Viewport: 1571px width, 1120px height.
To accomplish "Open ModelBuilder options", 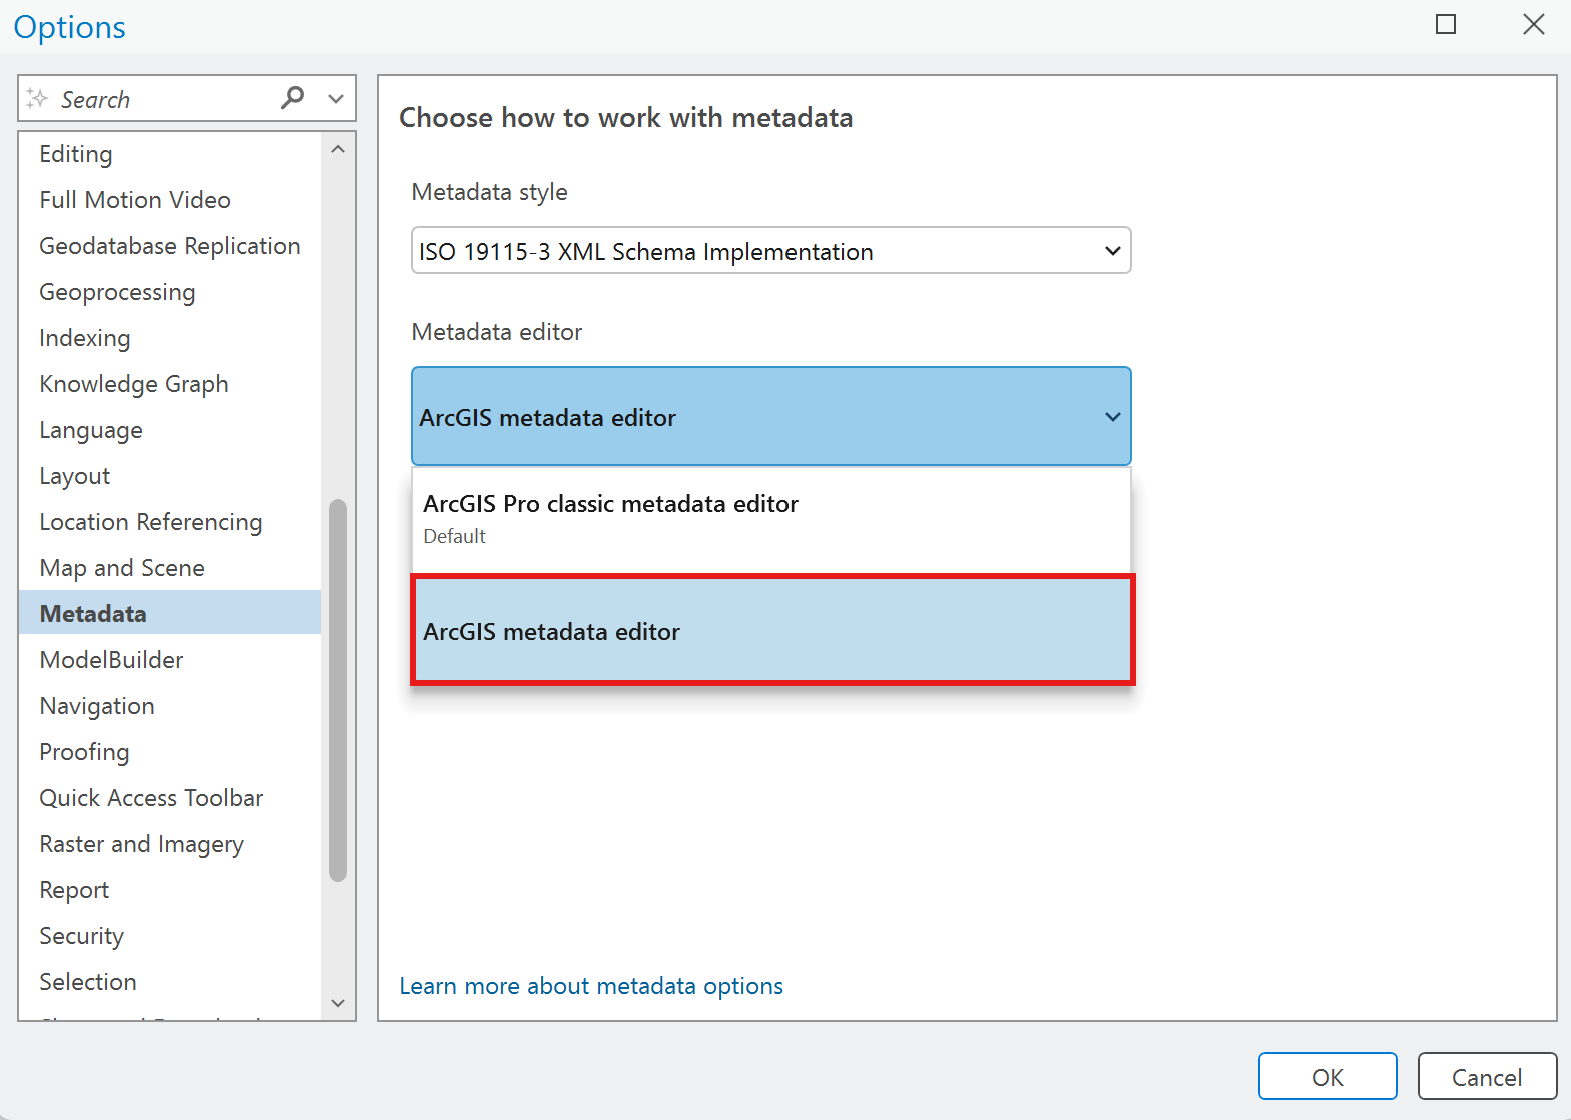I will click(170, 660).
